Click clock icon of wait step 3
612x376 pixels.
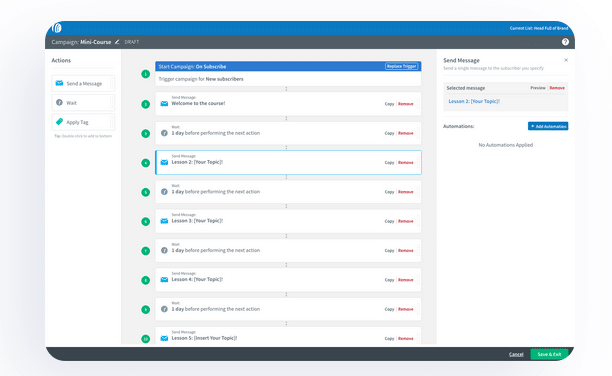[x=164, y=133]
